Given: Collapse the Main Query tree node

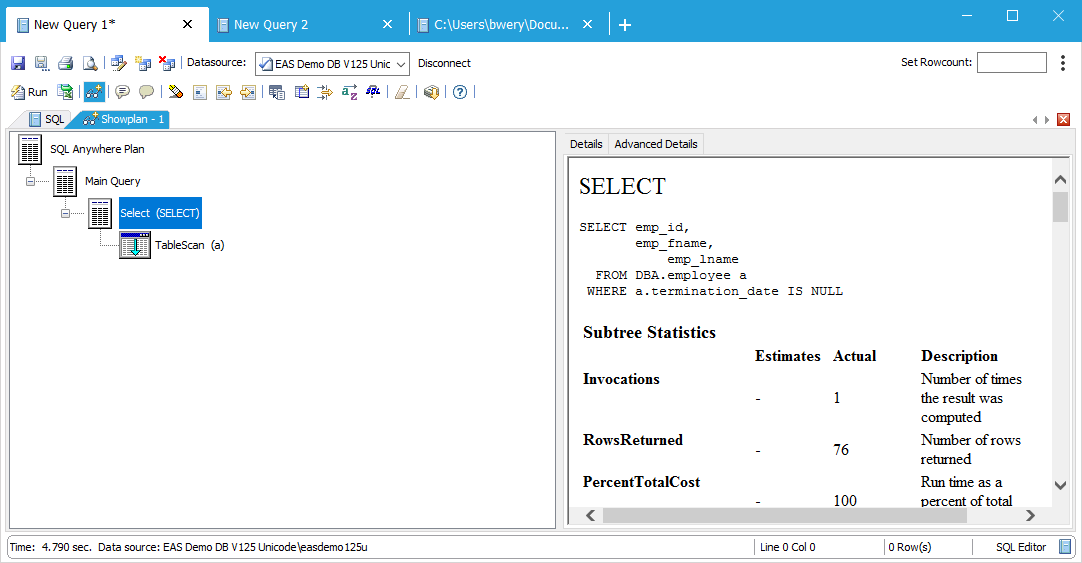Looking at the screenshot, I should tap(32, 182).
